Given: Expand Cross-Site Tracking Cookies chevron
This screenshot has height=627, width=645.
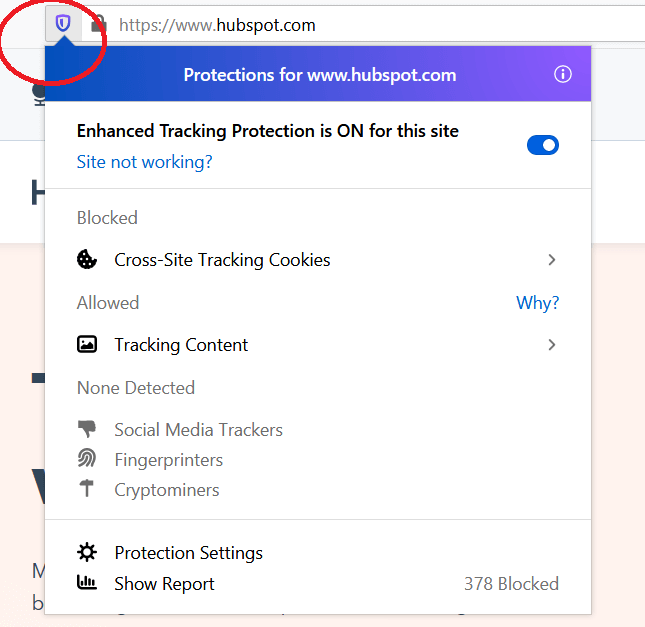Looking at the screenshot, I should point(551,260).
